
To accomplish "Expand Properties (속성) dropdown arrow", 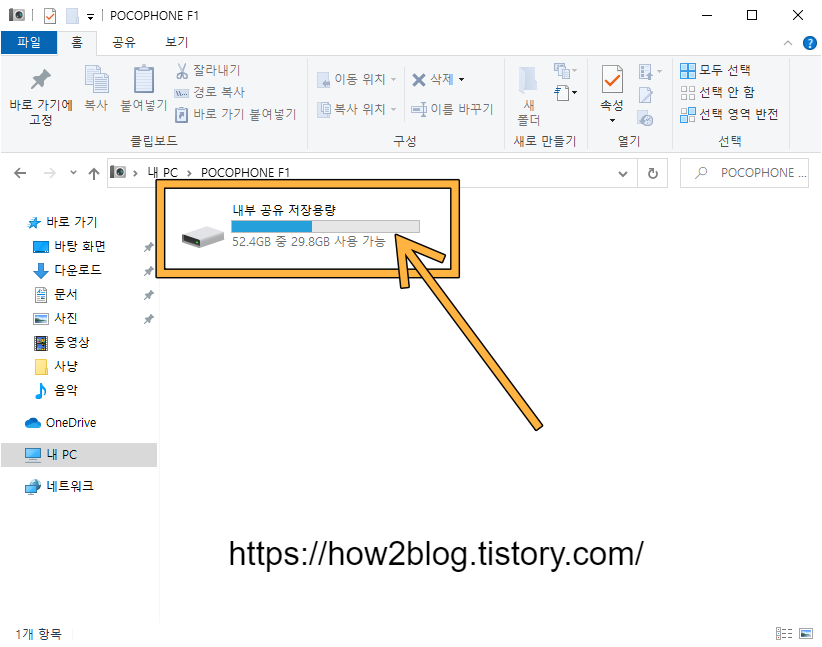I will coord(612,121).
